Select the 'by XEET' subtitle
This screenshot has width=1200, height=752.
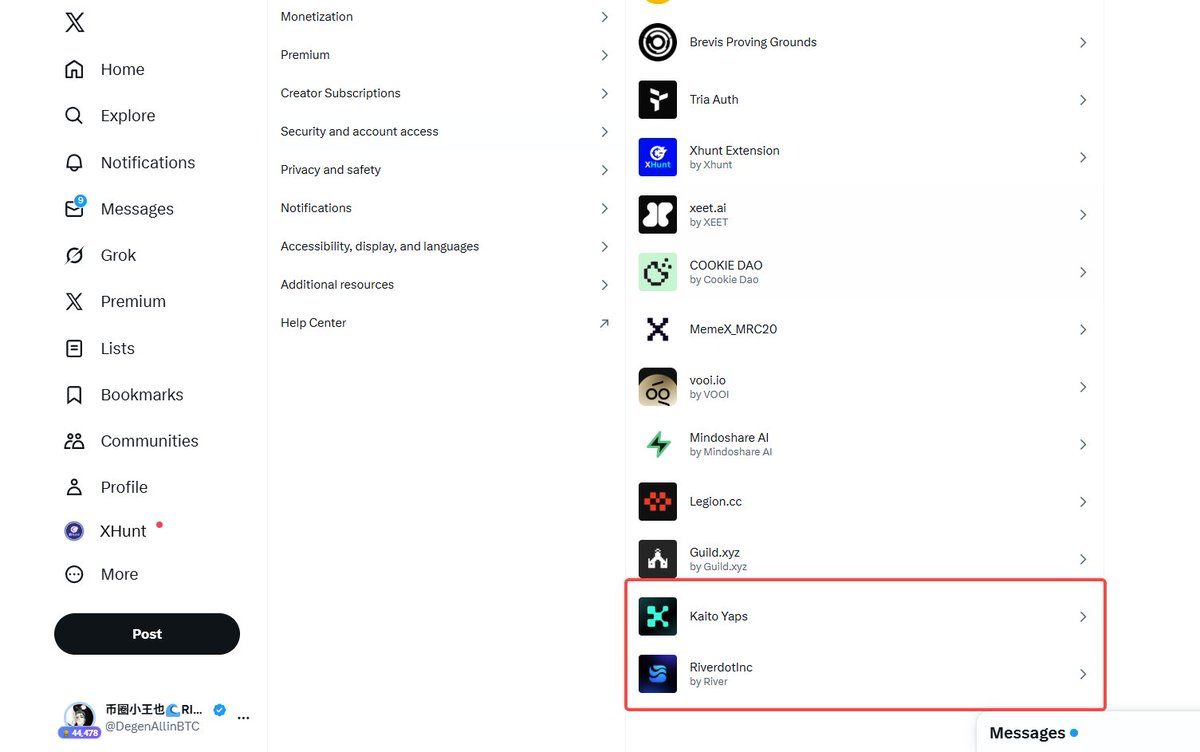click(709, 222)
